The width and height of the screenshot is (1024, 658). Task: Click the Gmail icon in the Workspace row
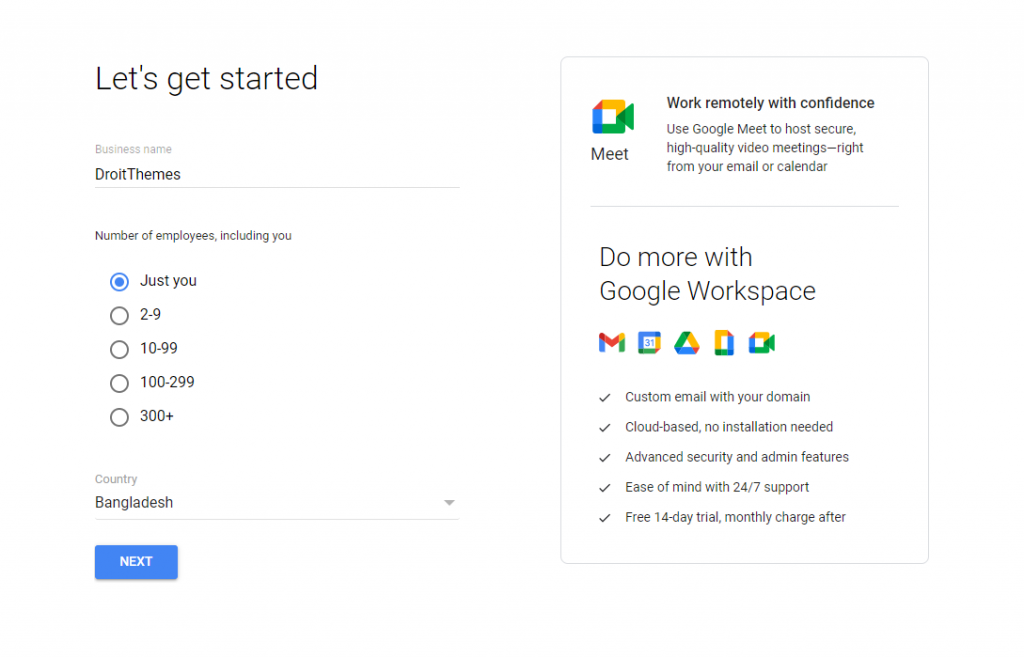tap(611, 343)
